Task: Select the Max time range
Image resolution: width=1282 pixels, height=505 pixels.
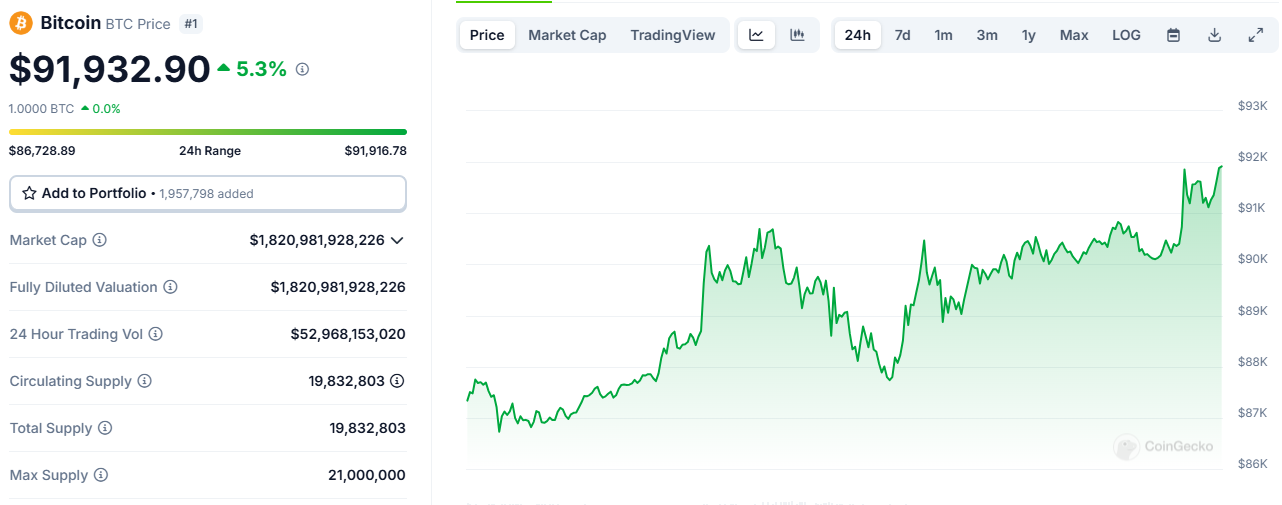Action: click(x=1074, y=35)
